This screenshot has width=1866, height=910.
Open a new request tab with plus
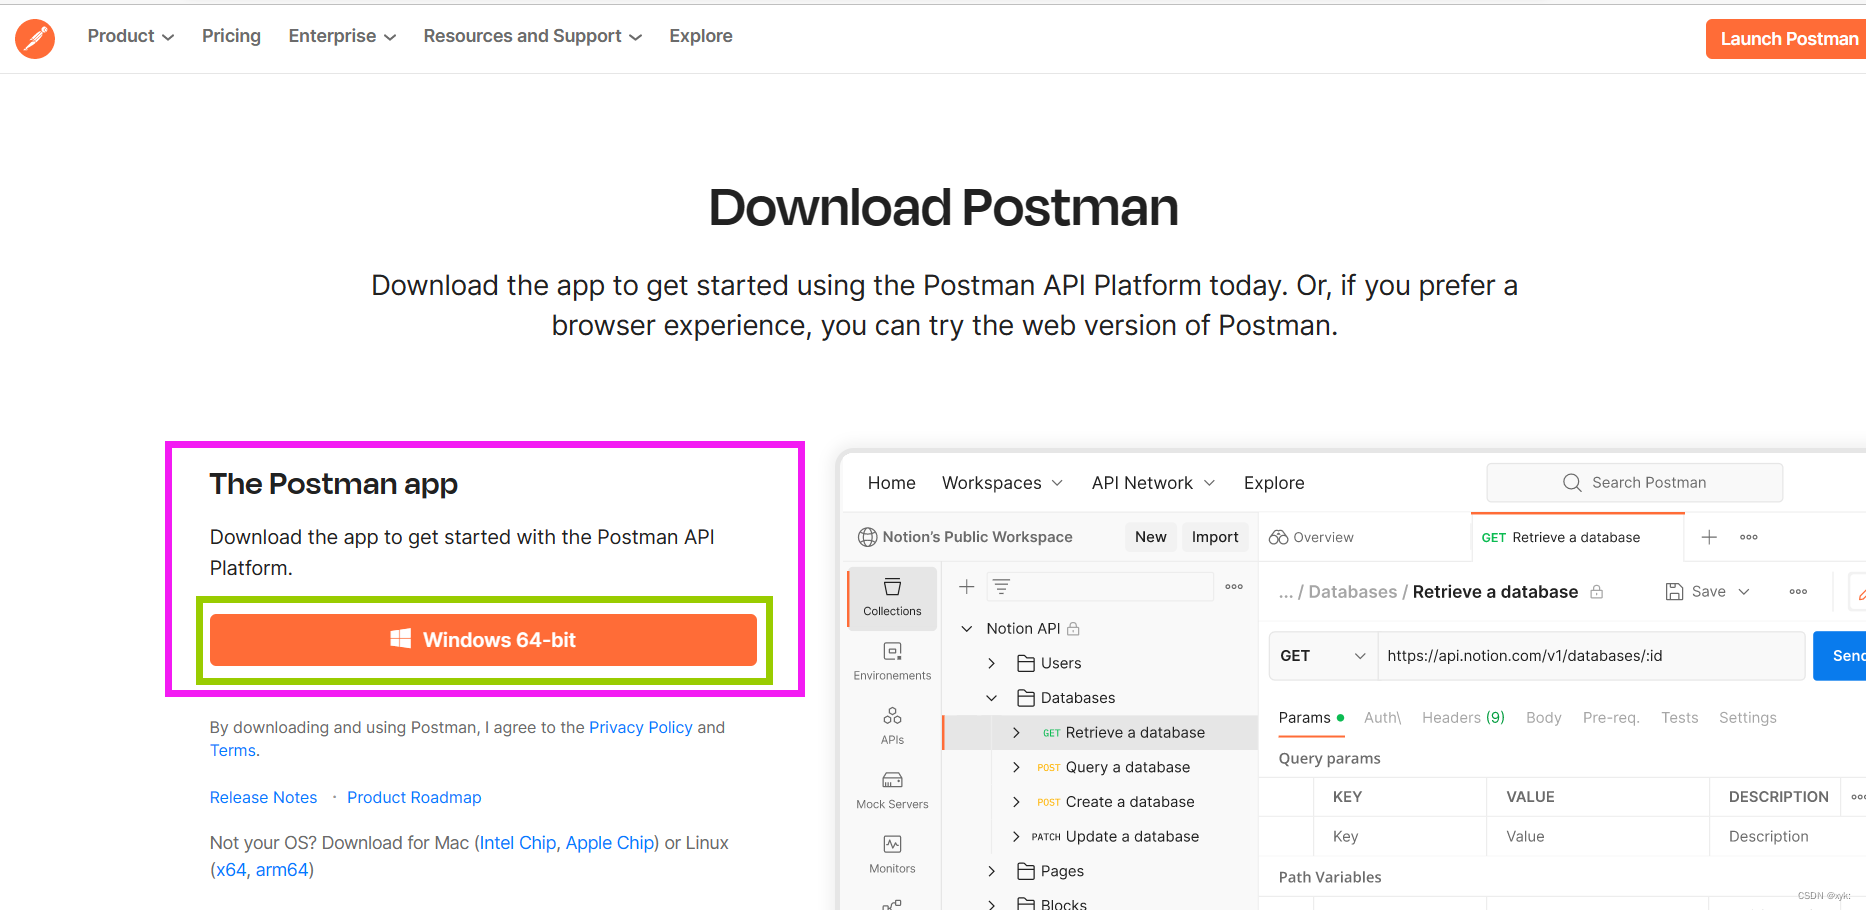click(x=1709, y=537)
